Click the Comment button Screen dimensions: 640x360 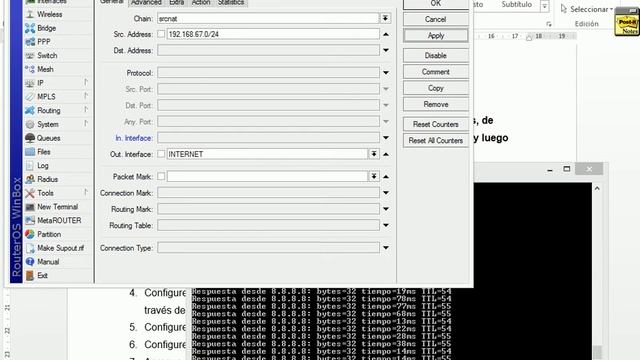(x=436, y=72)
